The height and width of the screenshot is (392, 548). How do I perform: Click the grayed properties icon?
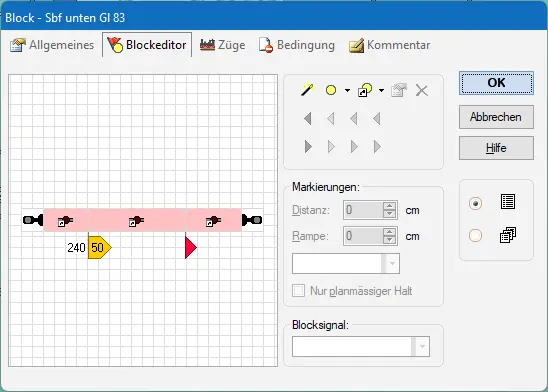coord(399,90)
